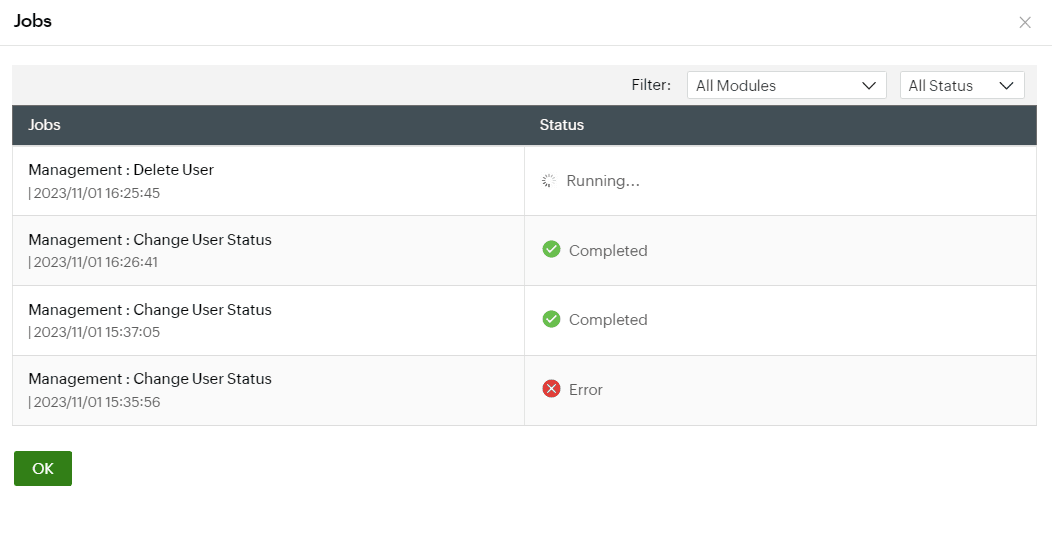Click green check icon for 16:26:41 job
The height and width of the screenshot is (551, 1052).
click(x=551, y=250)
